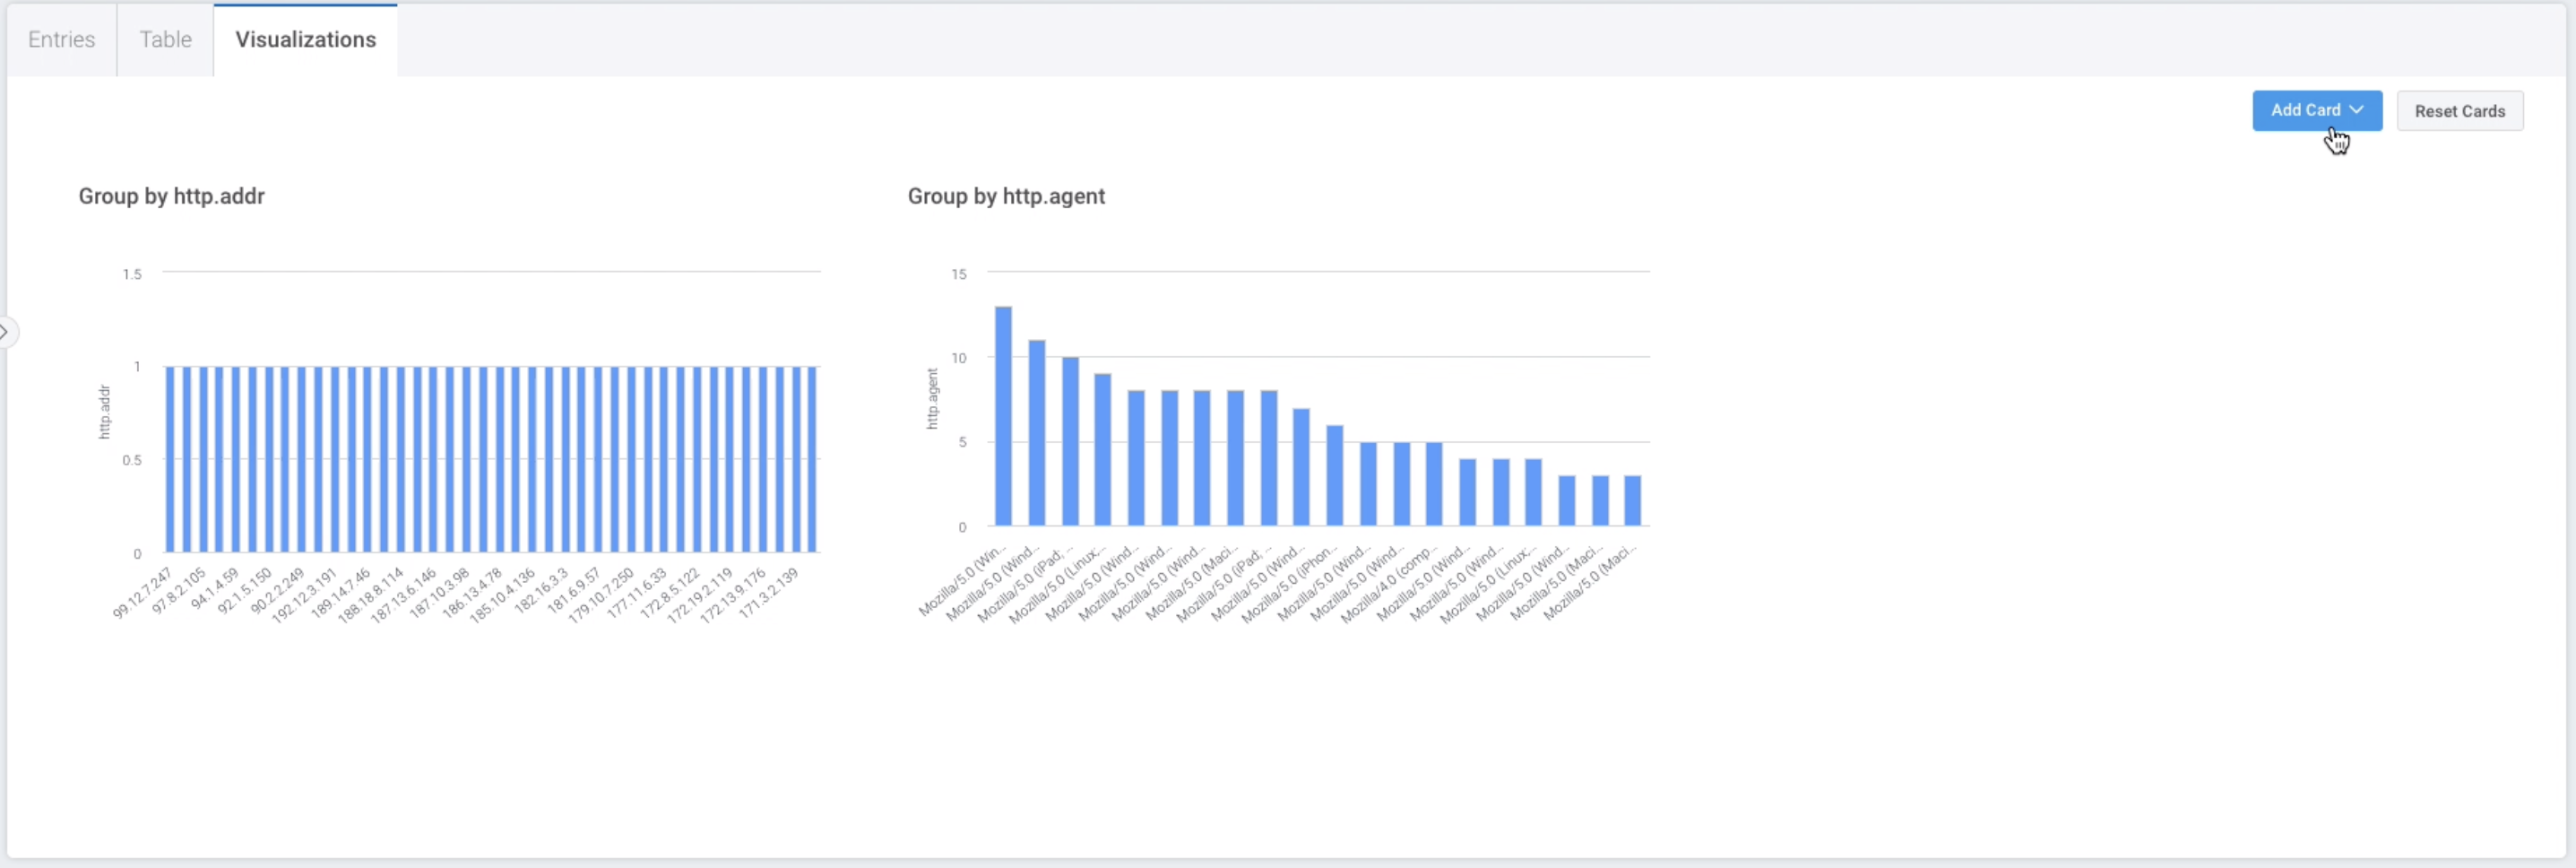The image size is (2576, 868).
Task: Select the rightmost bar in http.agent chart
Action: (1632, 500)
